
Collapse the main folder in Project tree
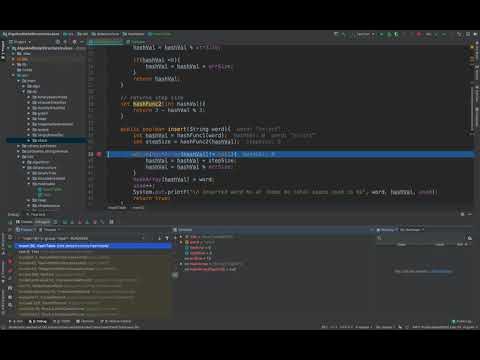pos(19,81)
